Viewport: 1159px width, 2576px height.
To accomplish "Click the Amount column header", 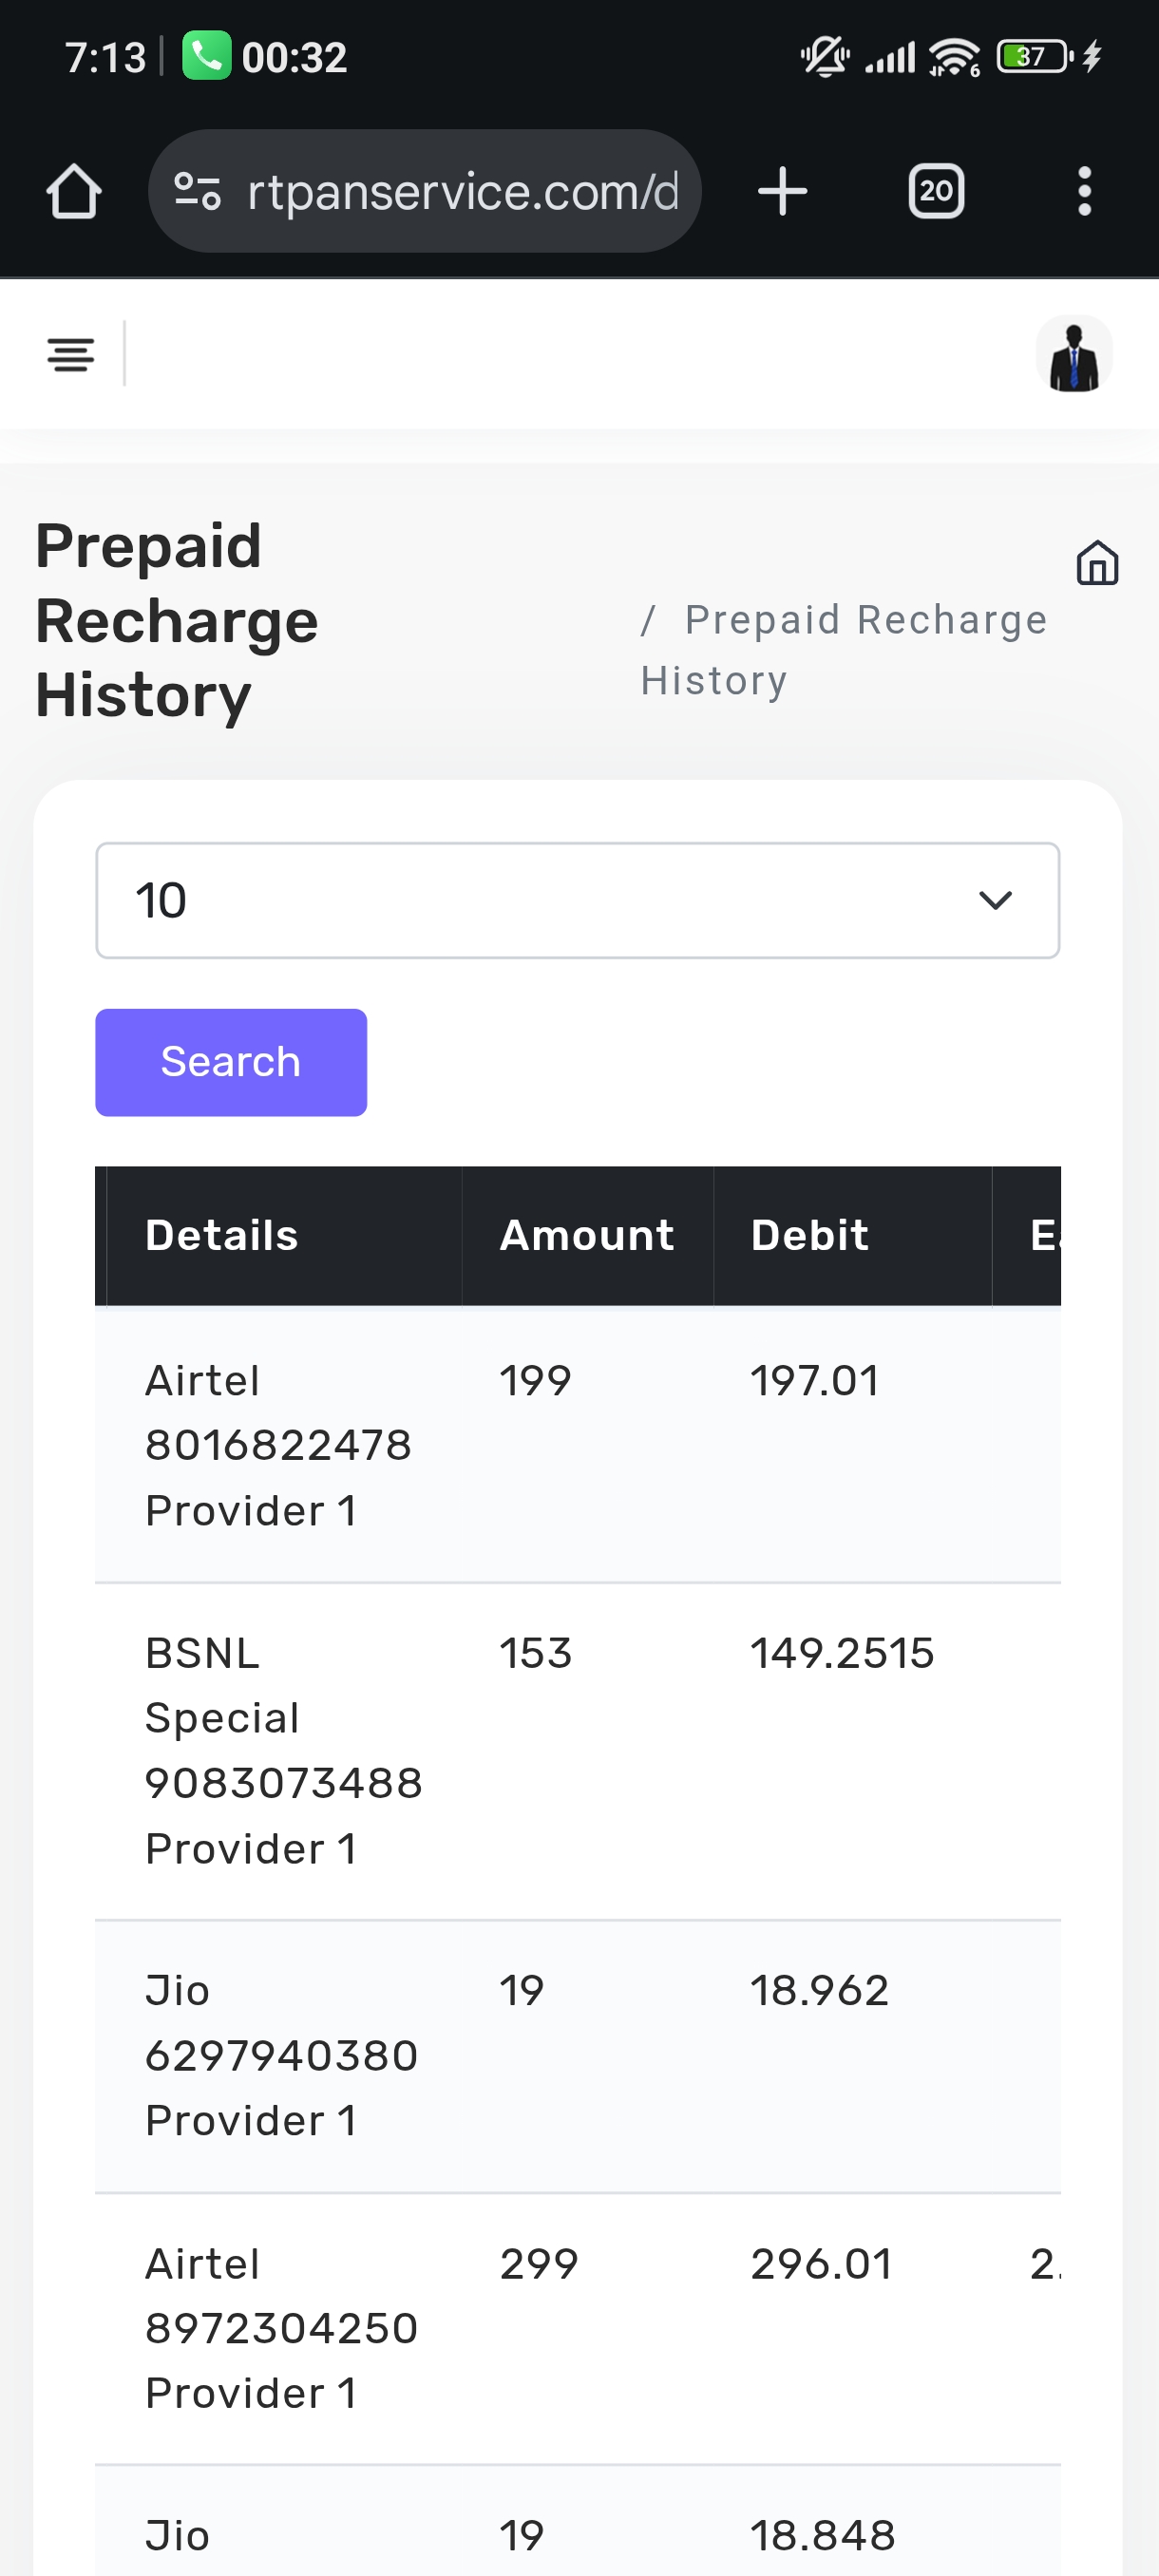I will click(587, 1236).
